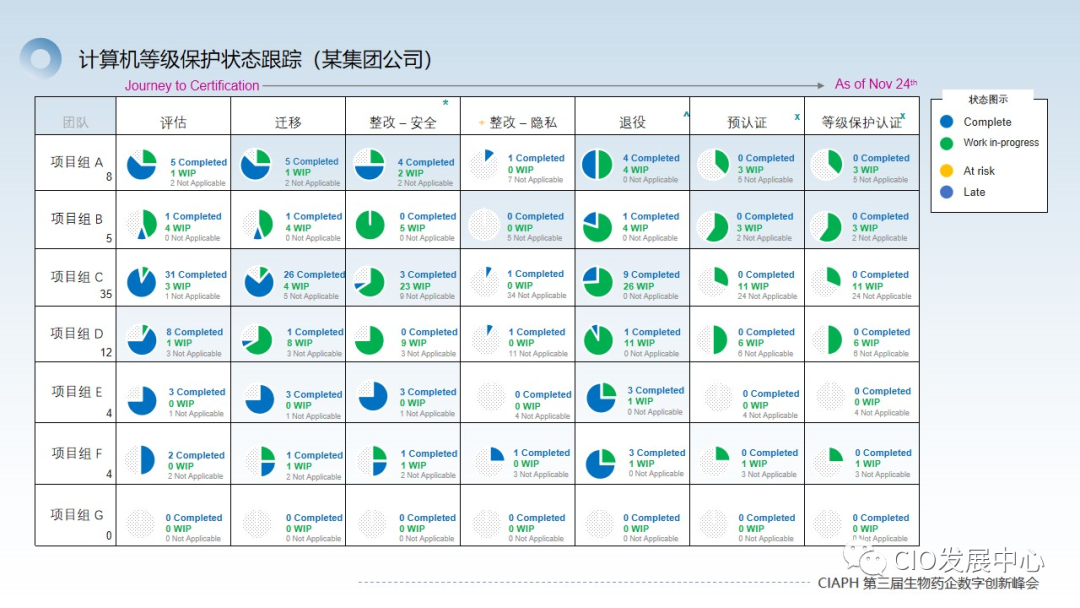1080x608 pixels.
Task: Click the 状态图示 legend title
Action: click(988, 99)
